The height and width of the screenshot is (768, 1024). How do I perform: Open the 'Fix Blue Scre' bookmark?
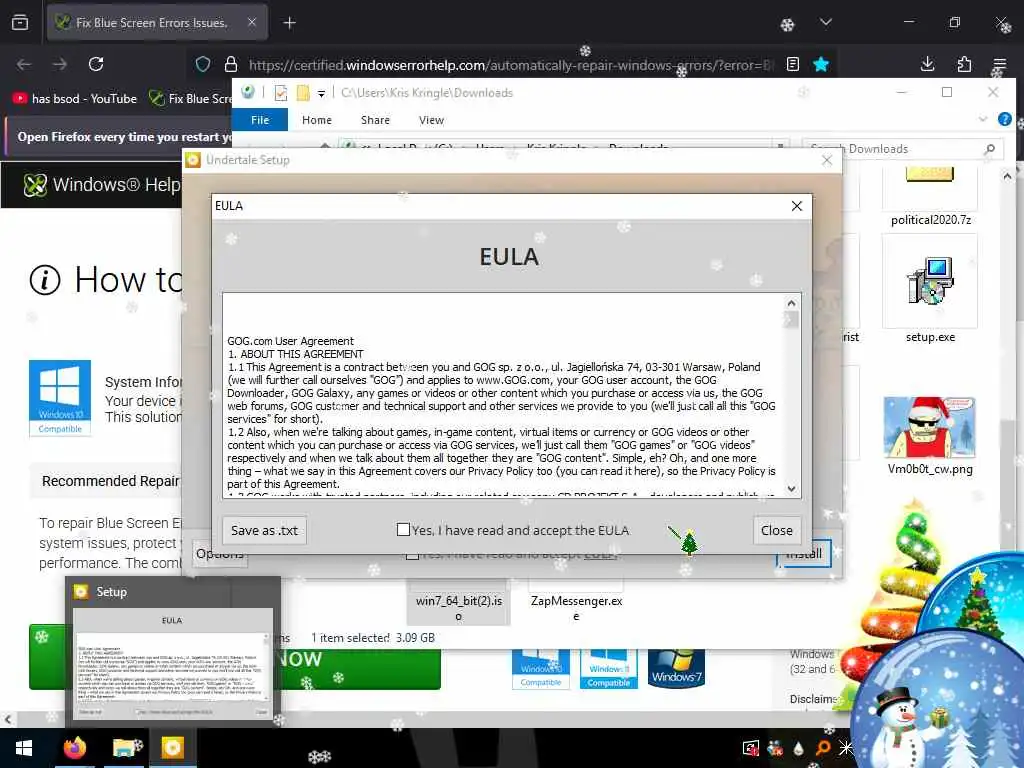[191, 99]
